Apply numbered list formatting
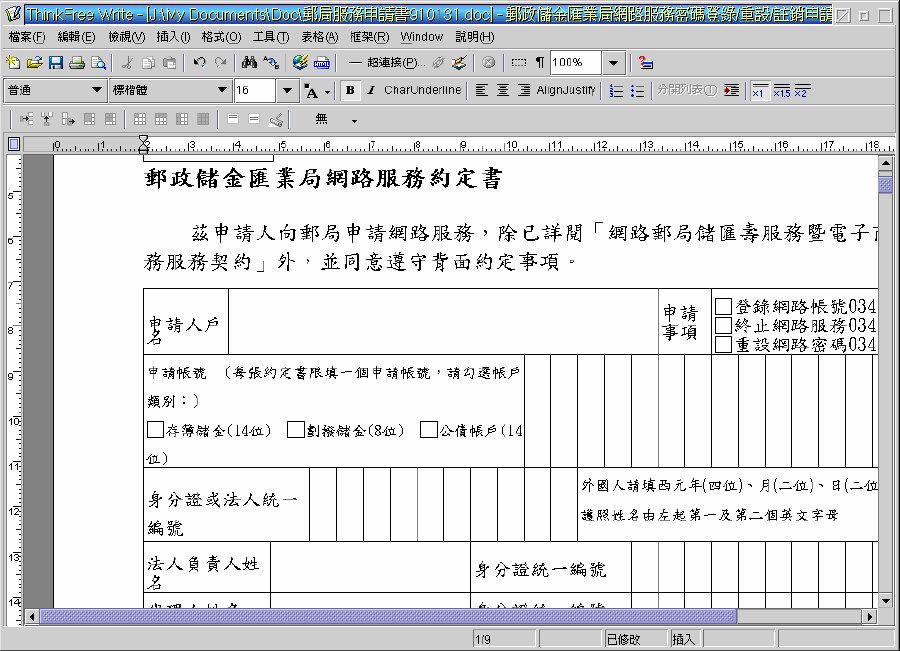This screenshot has height=651, width=900. coord(616,91)
